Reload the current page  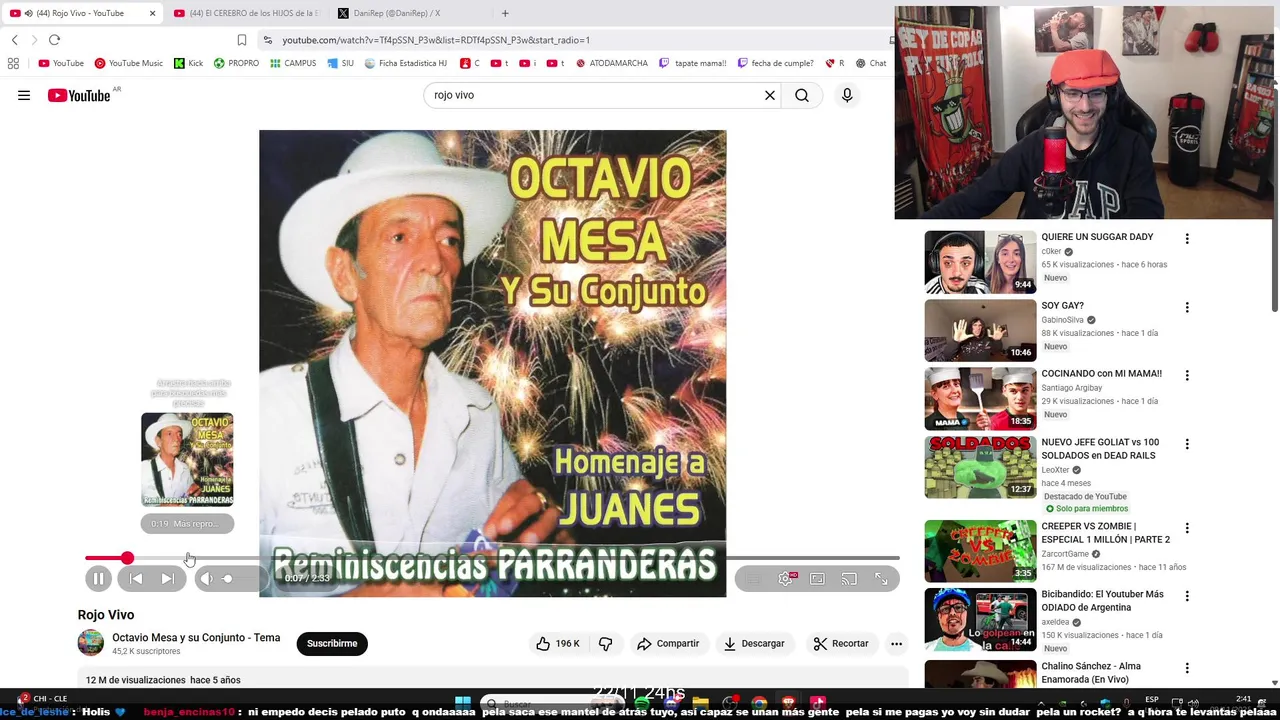[x=54, y=40]
